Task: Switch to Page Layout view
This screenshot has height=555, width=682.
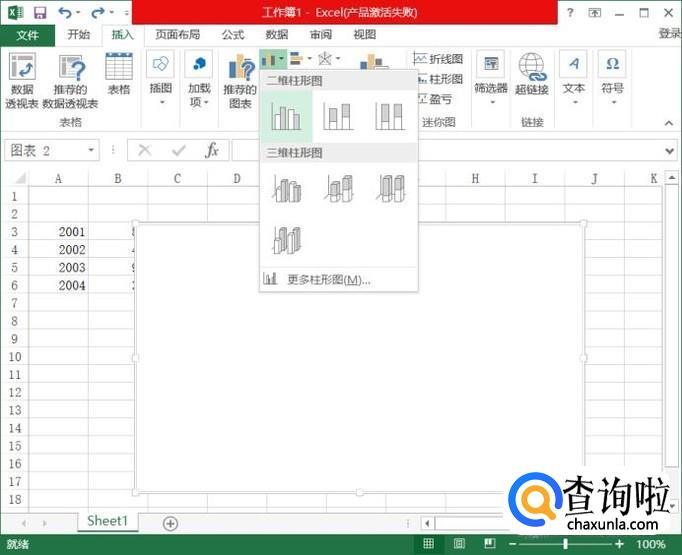Action: [459, 543]
